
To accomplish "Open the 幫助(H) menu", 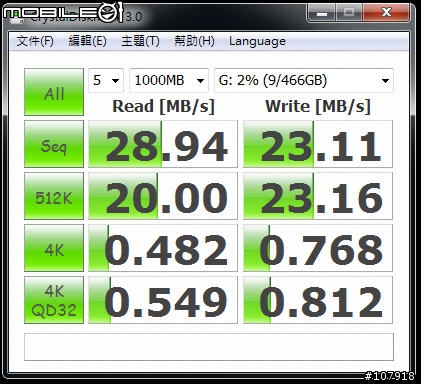I will tap(194, 41).
